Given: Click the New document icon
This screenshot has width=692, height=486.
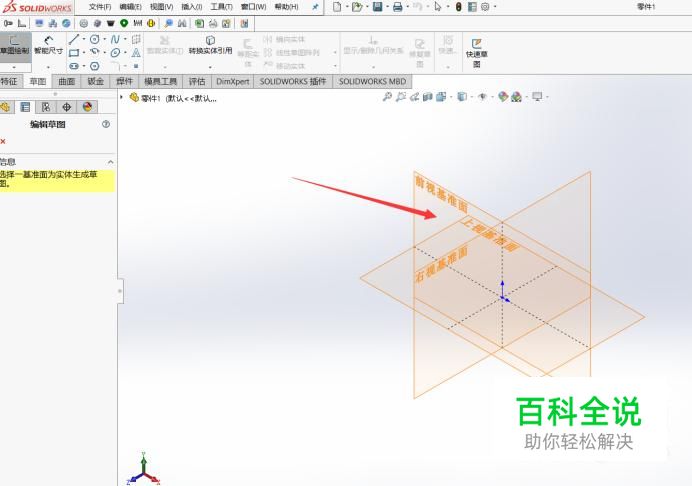Looking at the screenshot, I should tap(337, 7).
